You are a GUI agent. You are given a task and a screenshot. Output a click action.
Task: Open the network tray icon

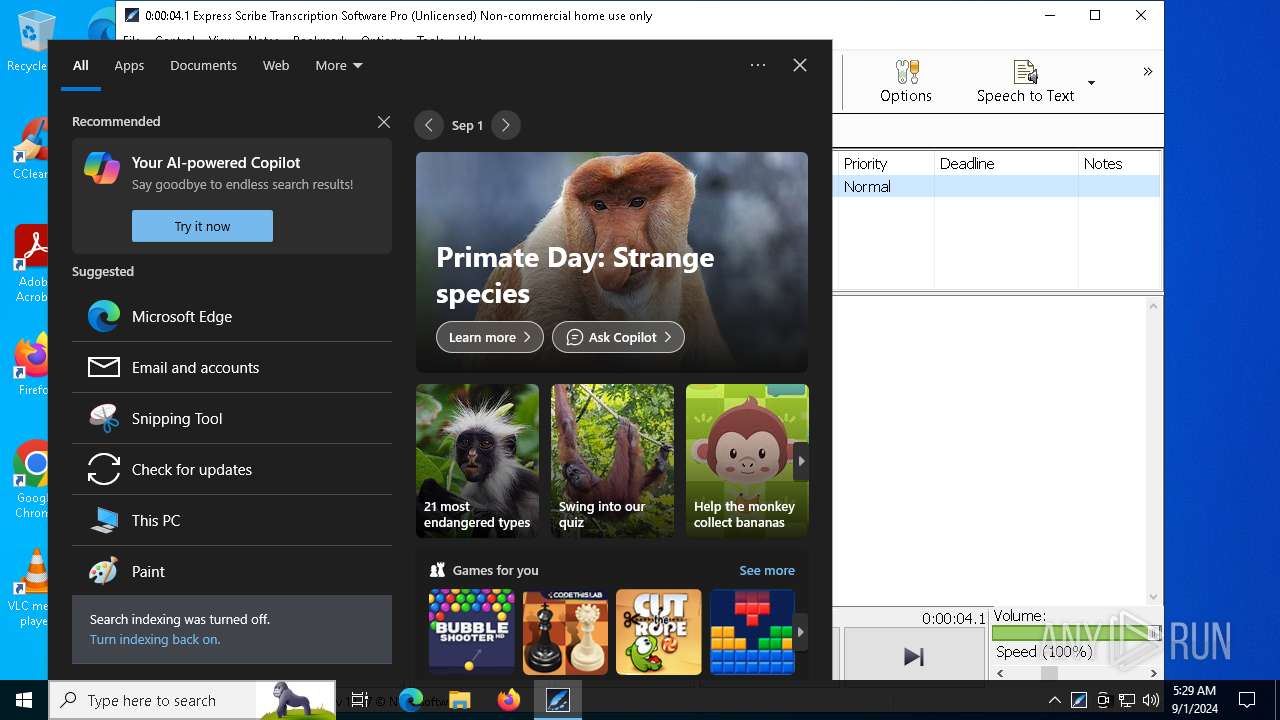coord(1127,700)
